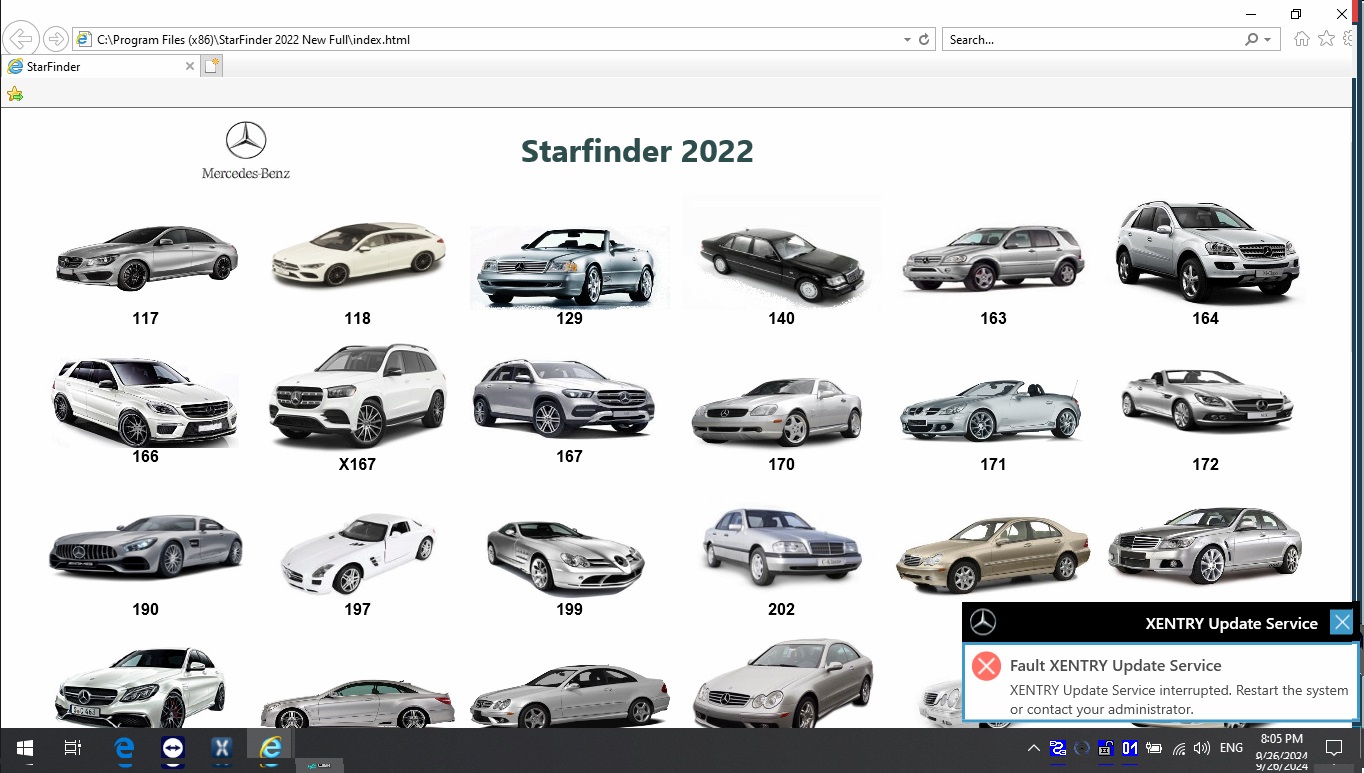Close the XENTRY Update Service notification

point(1341,622)
